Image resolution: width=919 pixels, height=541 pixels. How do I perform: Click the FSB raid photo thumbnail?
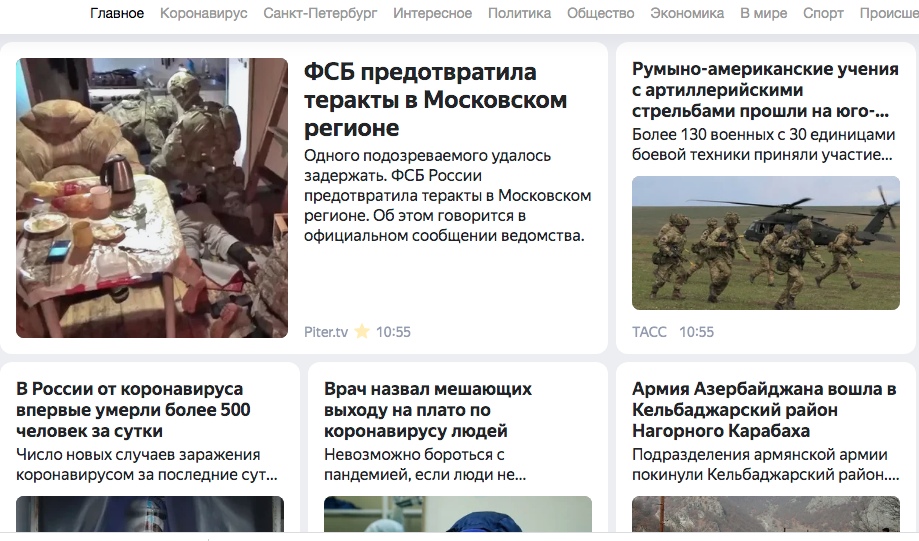click(x=152, y=198)
